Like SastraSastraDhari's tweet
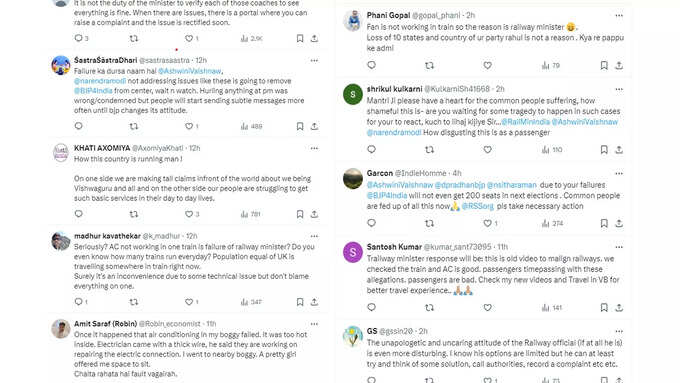Viewport: 680px width, 383px height. [x=189, y=126]
